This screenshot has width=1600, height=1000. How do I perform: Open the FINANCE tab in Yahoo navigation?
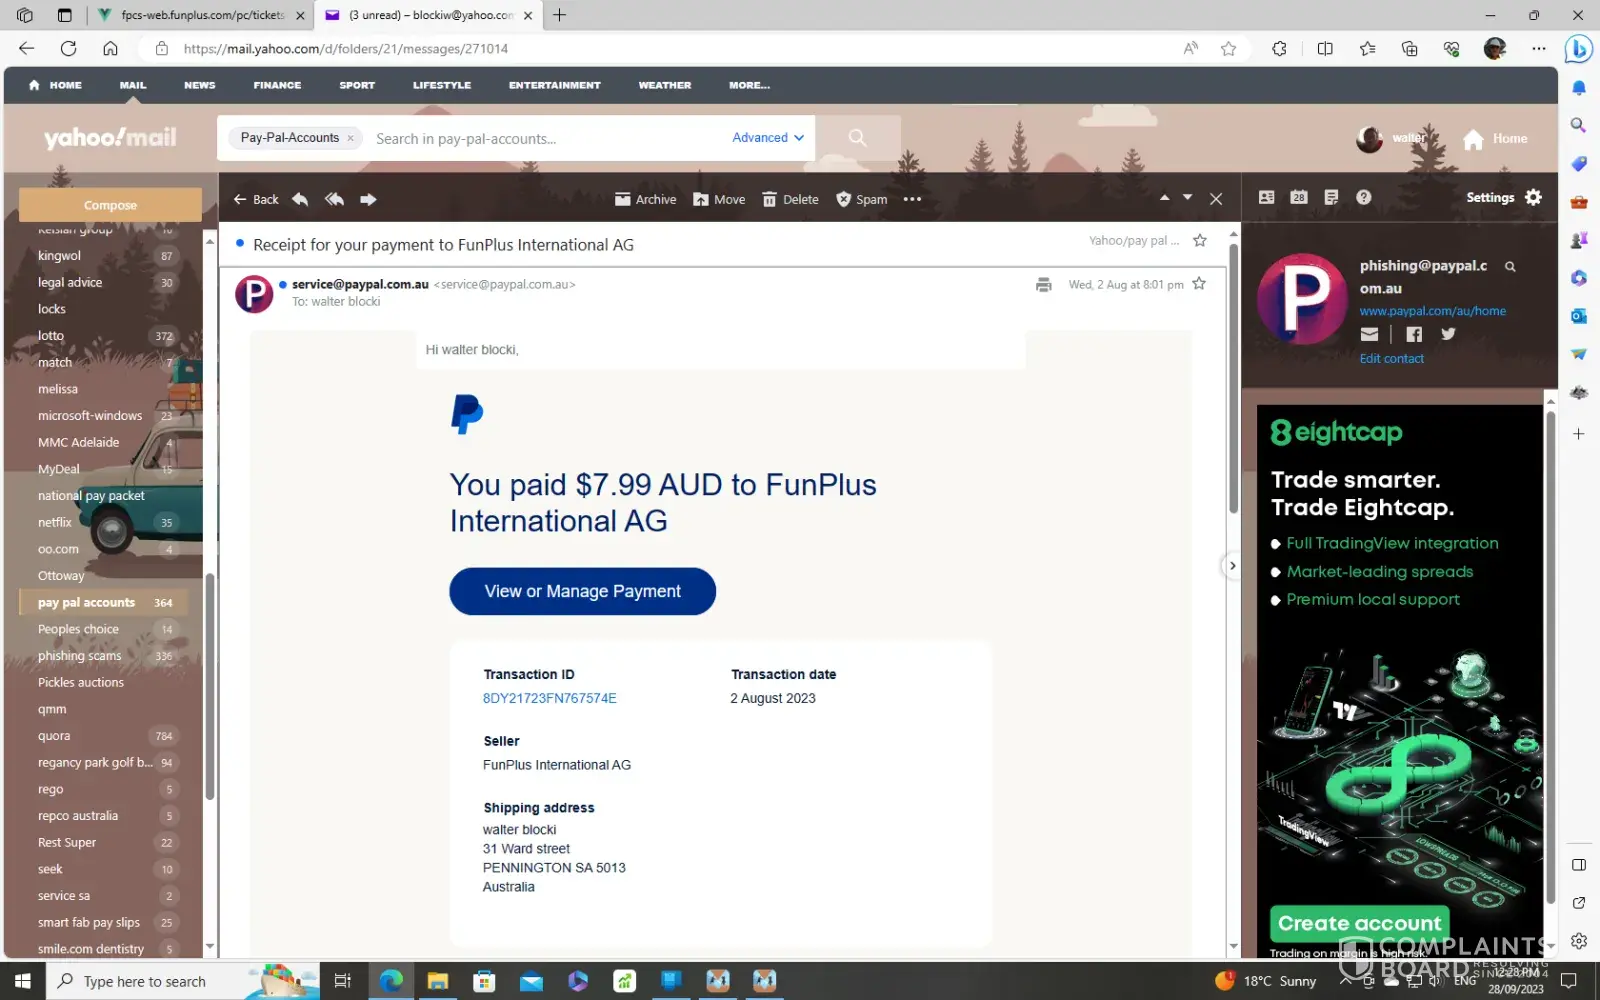point(277,85)
